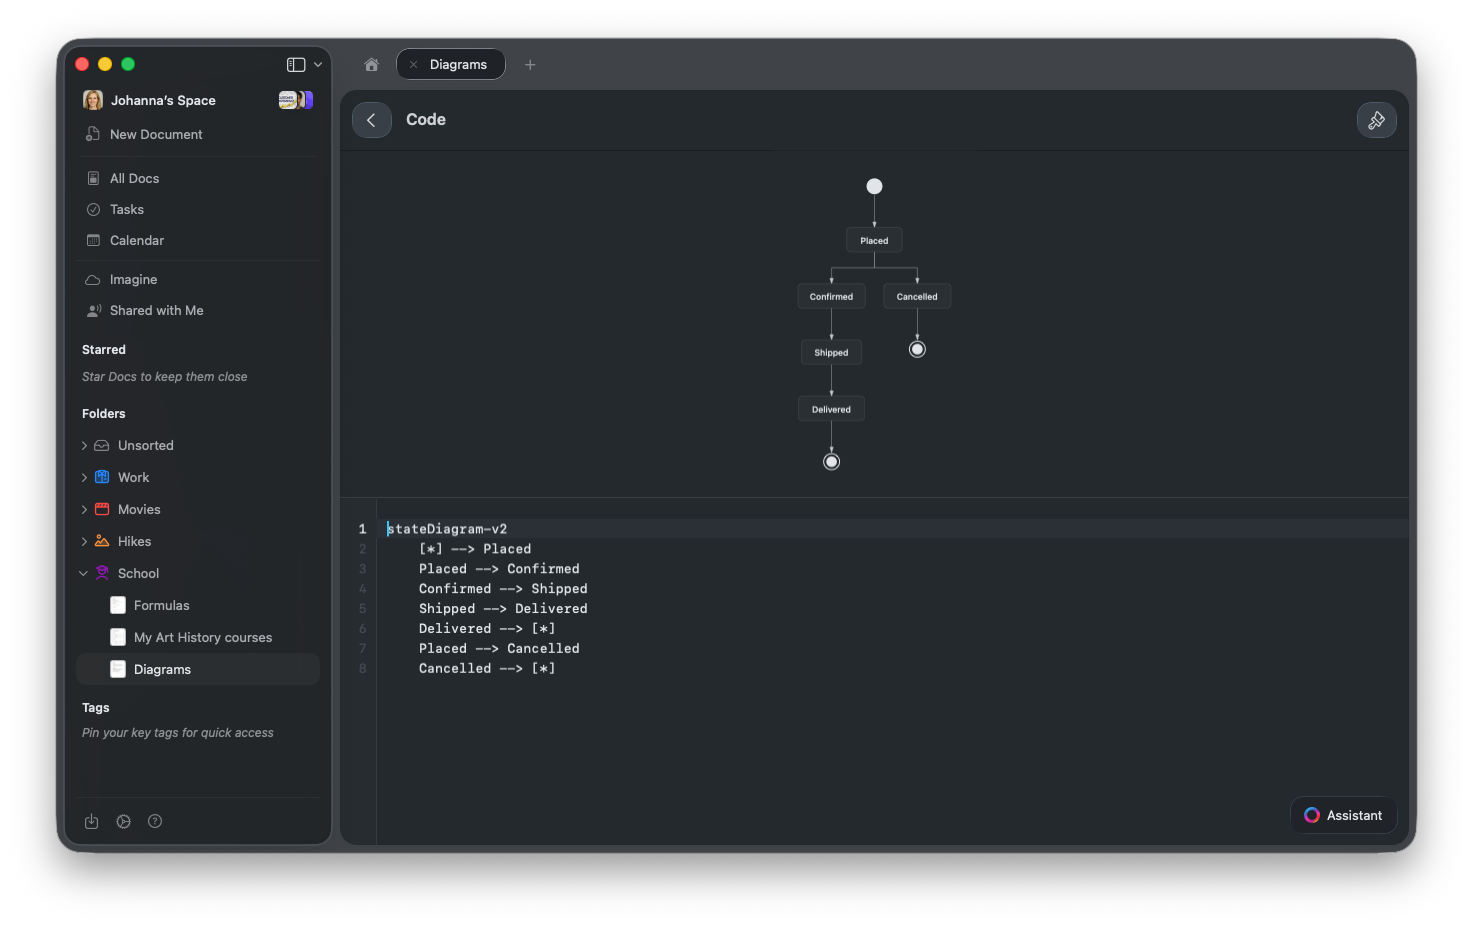This screenshot has height=927, width=1473.
Task: Open a new tab with the plus button
Action: click(530, 64)
